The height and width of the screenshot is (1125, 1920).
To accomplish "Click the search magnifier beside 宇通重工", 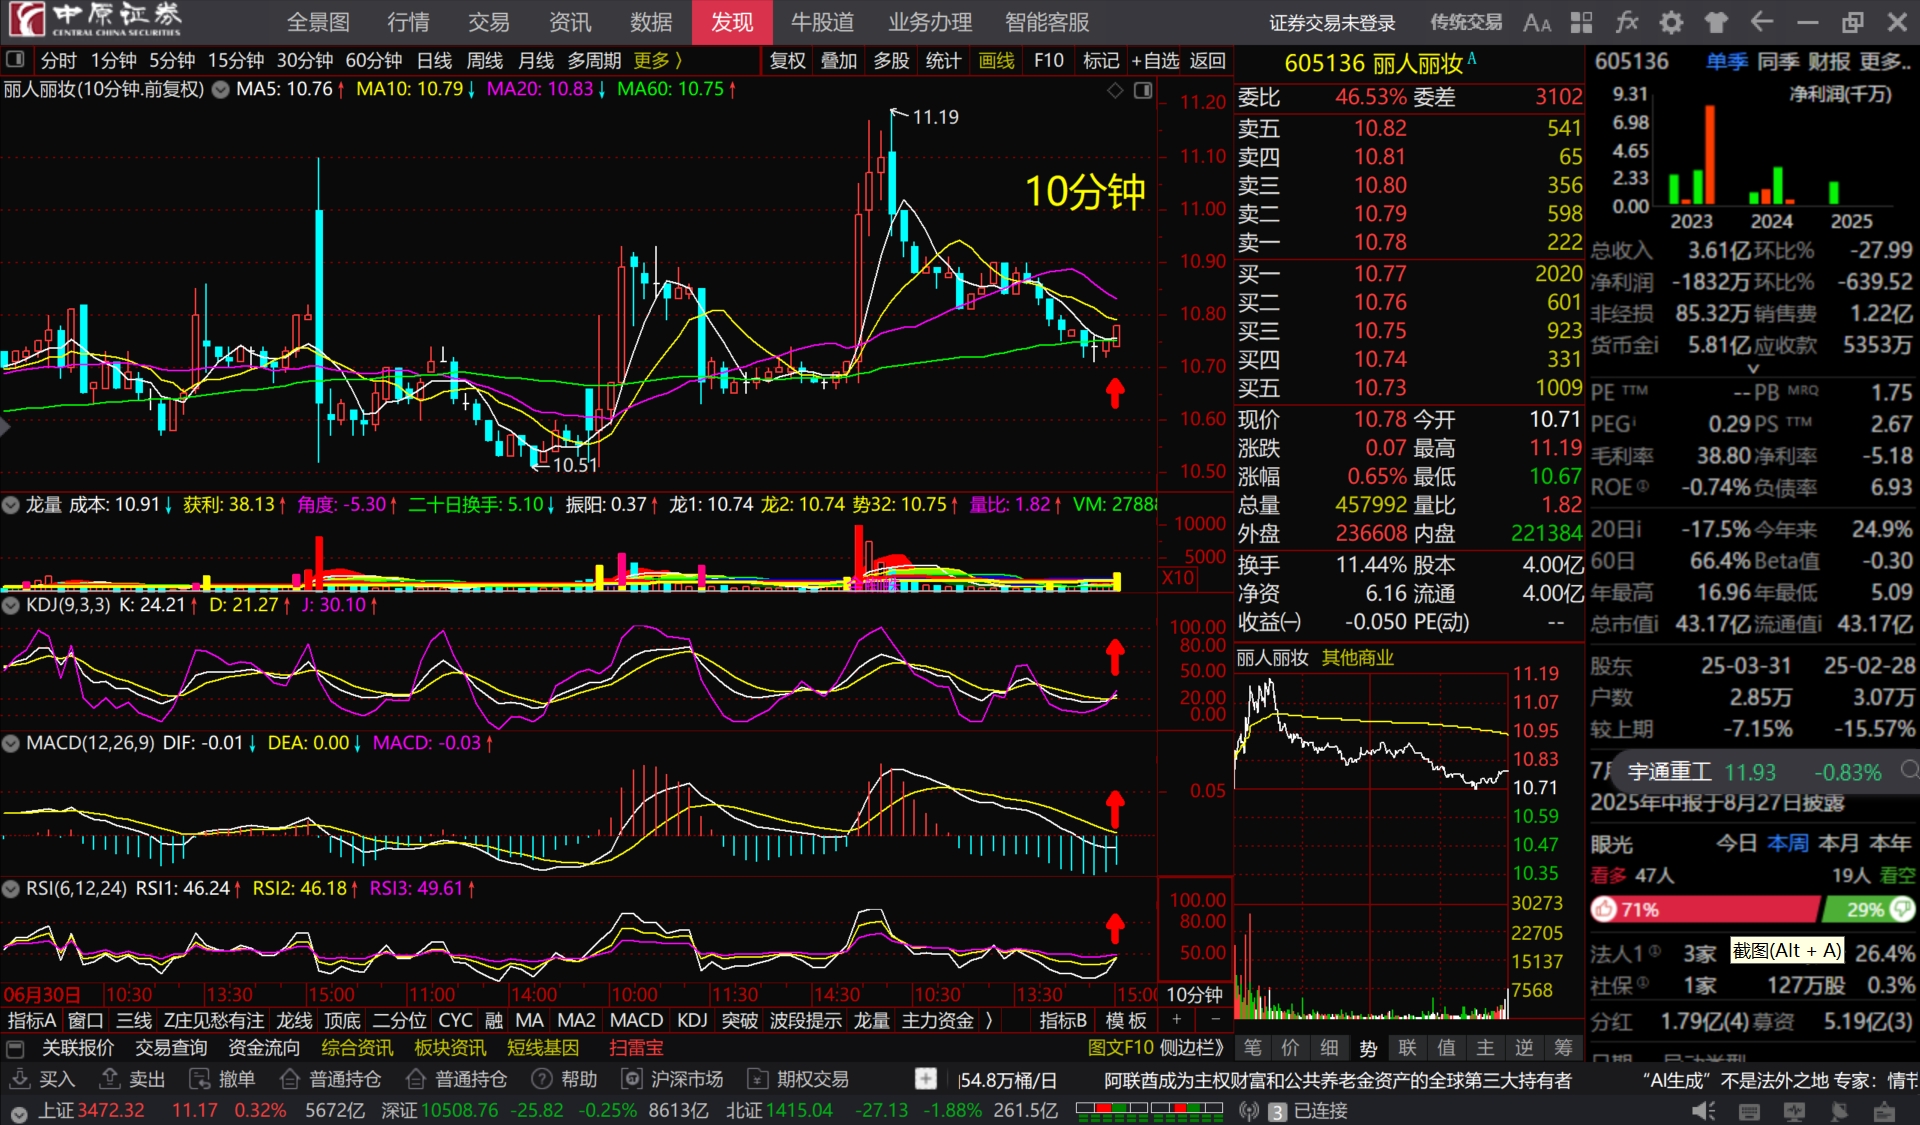I will pyautogui.click(x=1909, y=770).
